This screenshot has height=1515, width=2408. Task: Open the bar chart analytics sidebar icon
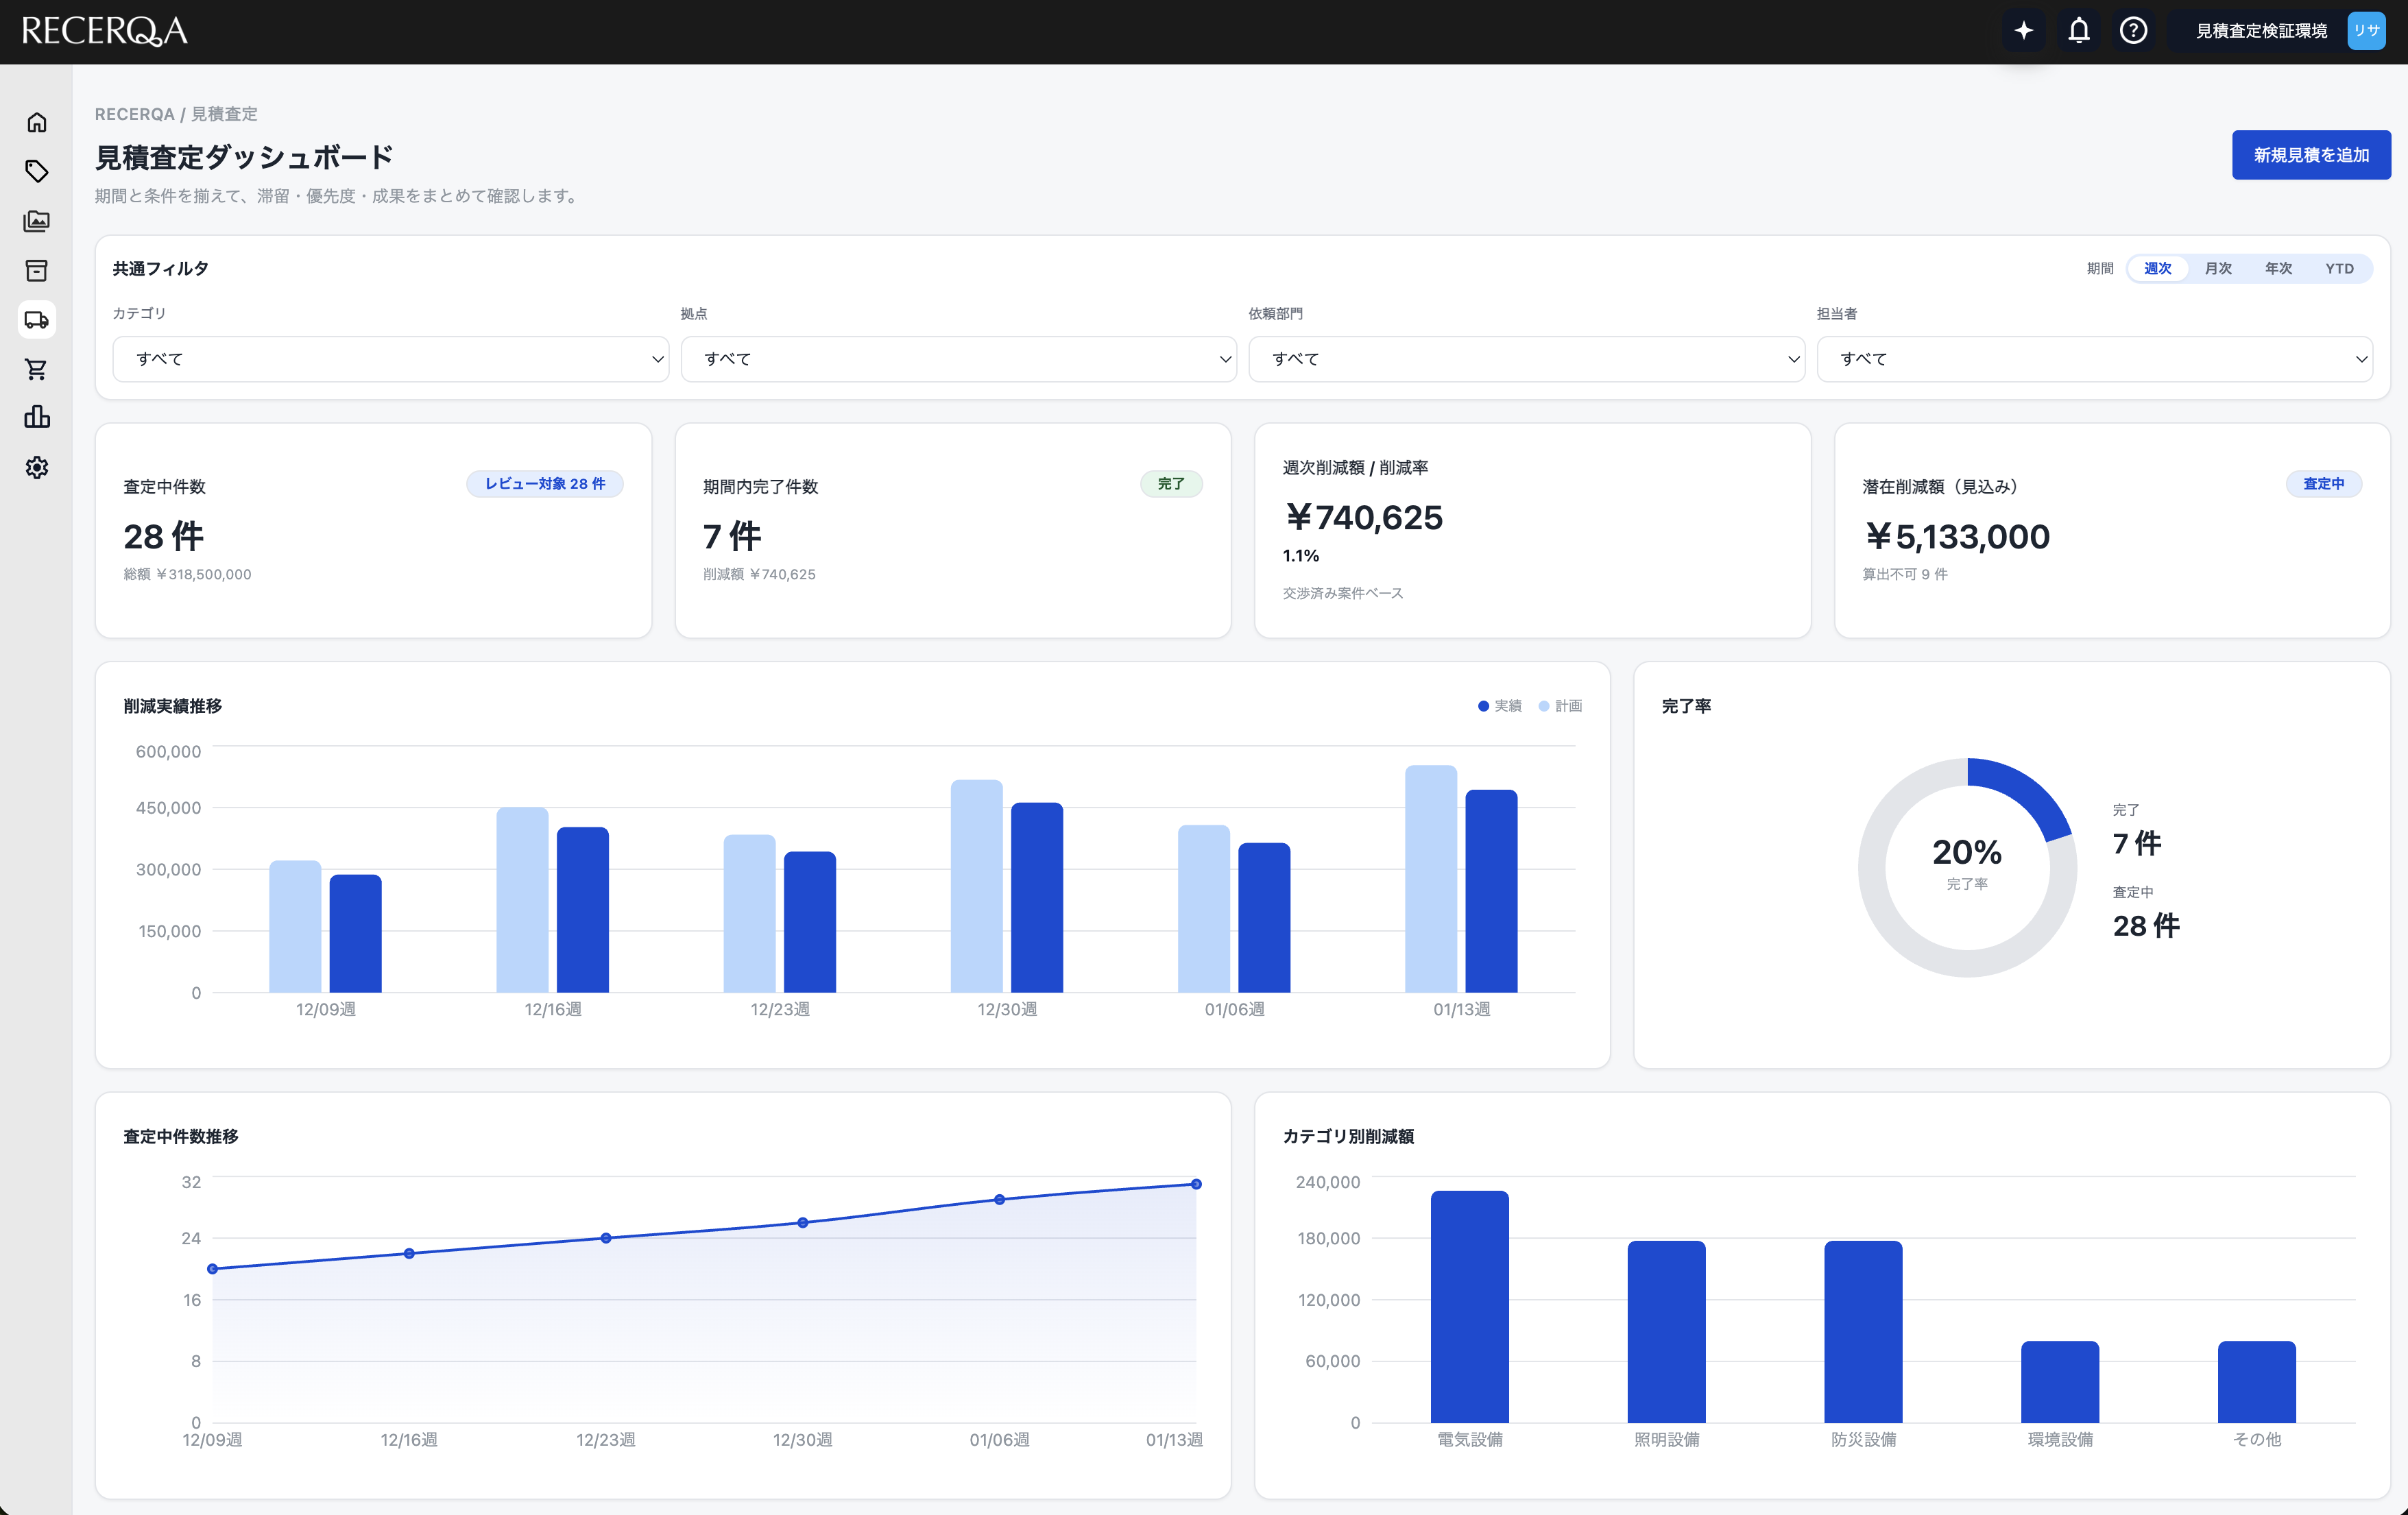click(37, 418)
